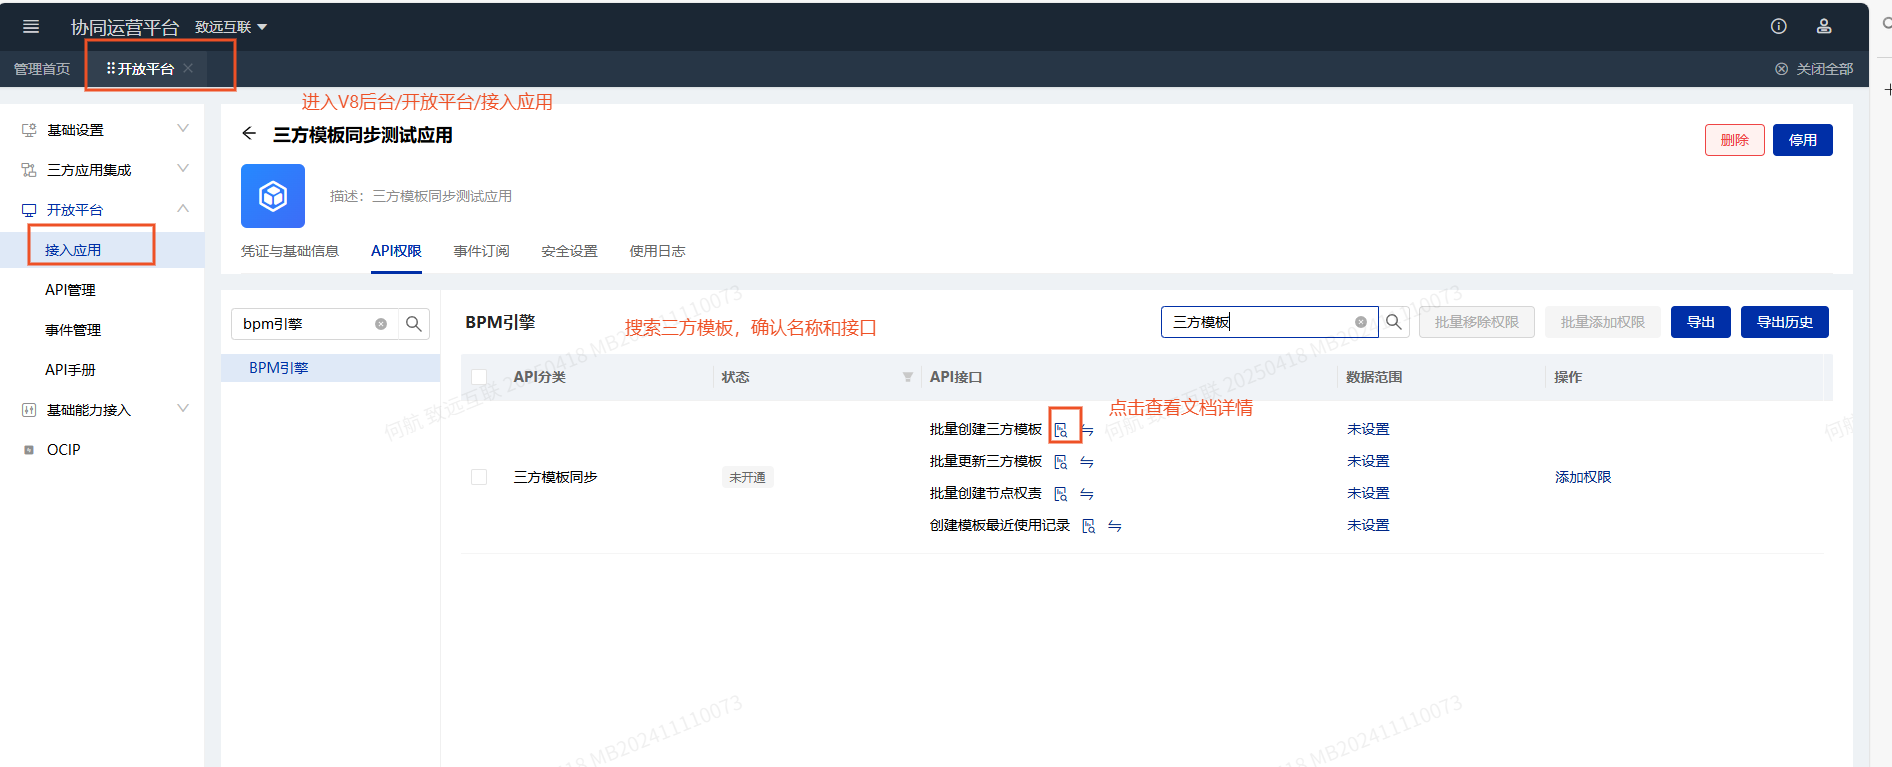The image size is (1892, 767).
Task: Select BPM引擎 in the category list
Action: 279,368
